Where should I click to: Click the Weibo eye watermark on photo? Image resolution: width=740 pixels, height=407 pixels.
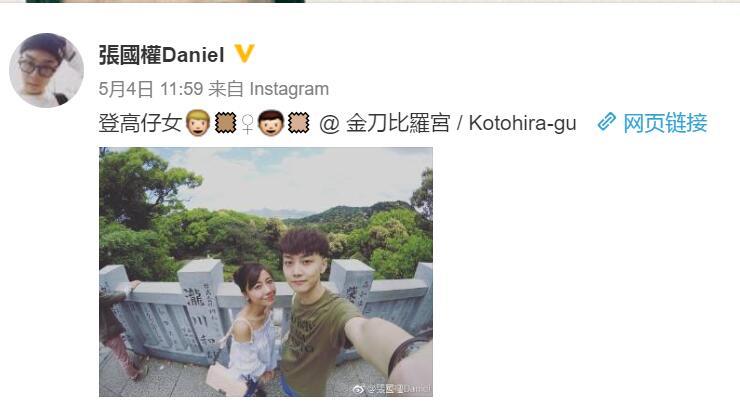point(359,389)
